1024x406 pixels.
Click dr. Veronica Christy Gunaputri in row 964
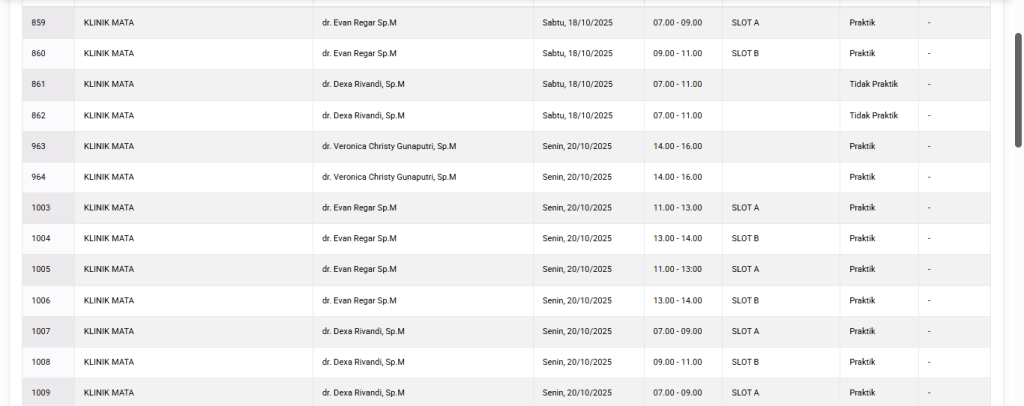tap(389, 177)
